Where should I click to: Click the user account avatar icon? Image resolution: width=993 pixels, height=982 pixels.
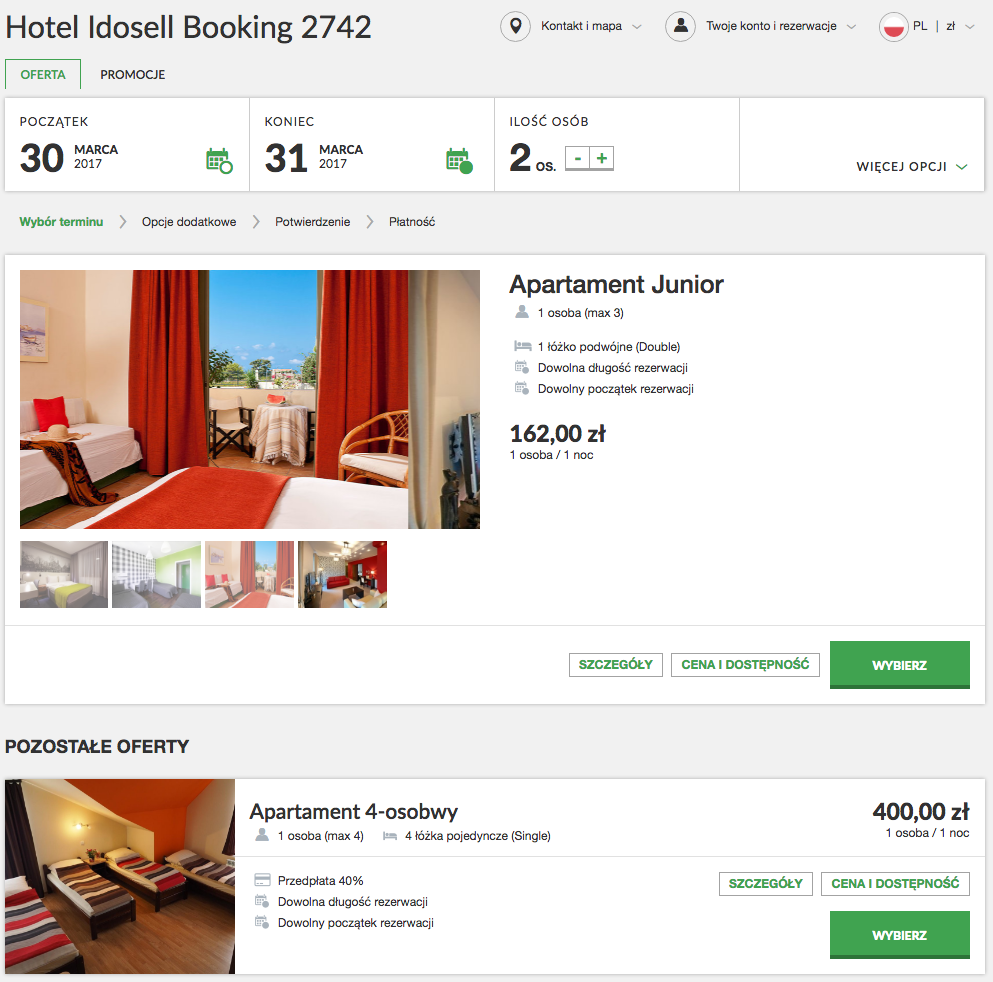click(x=680, y=27)
